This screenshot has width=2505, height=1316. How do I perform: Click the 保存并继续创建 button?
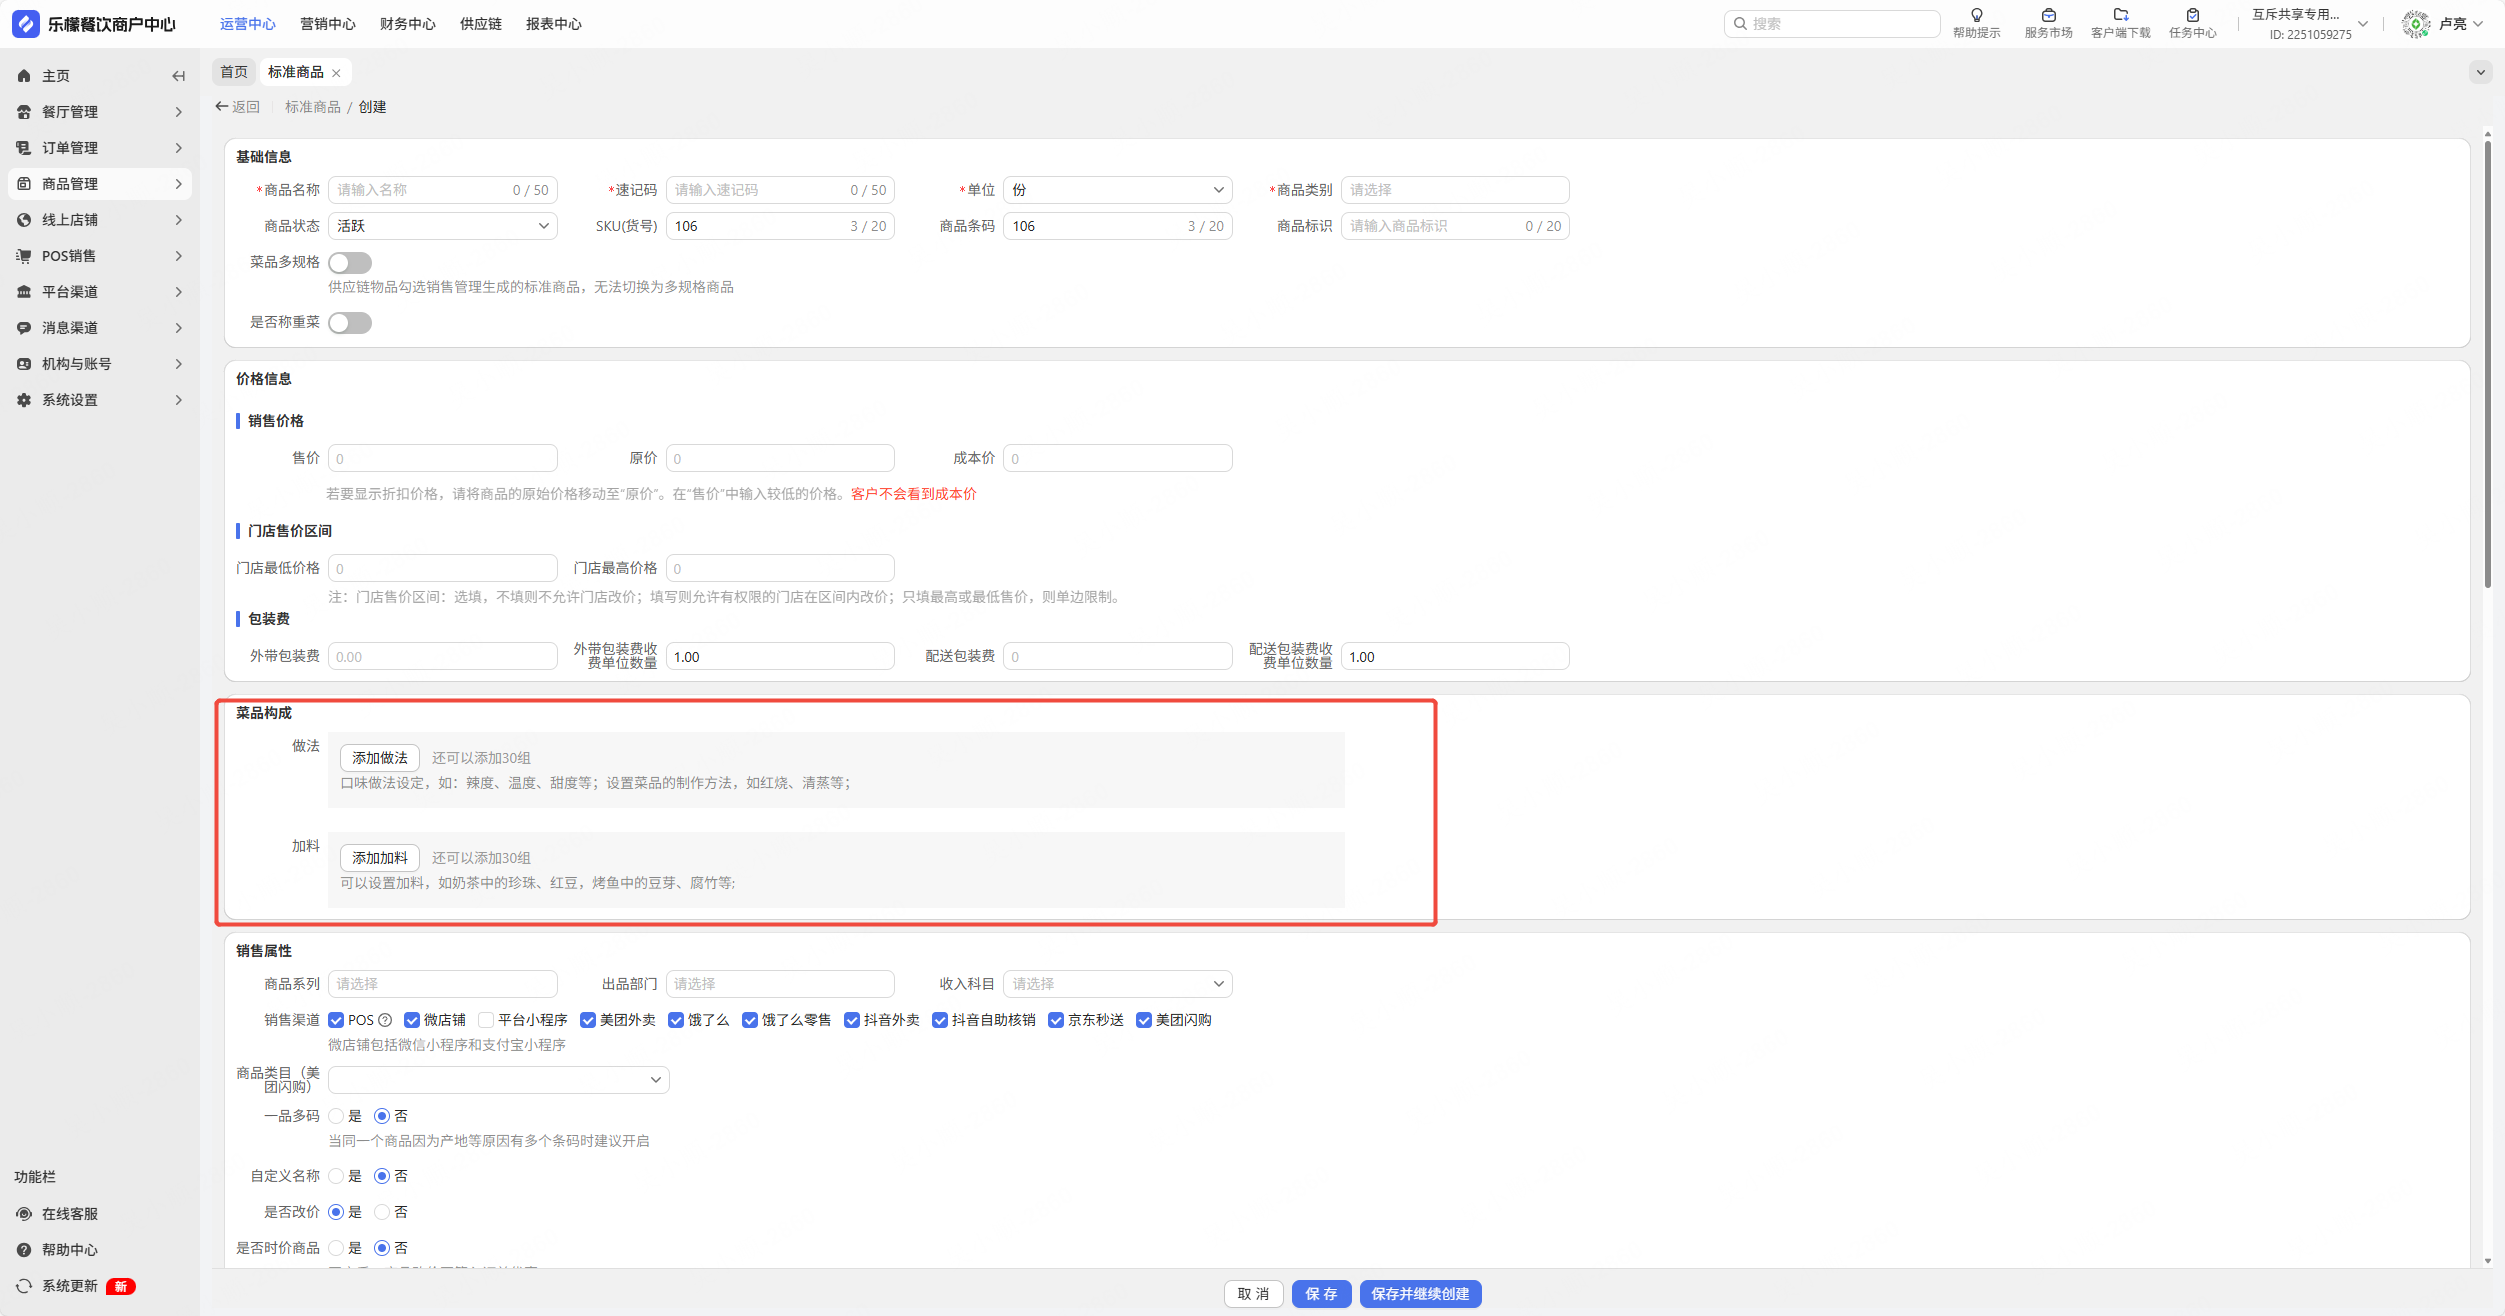1419,1294
